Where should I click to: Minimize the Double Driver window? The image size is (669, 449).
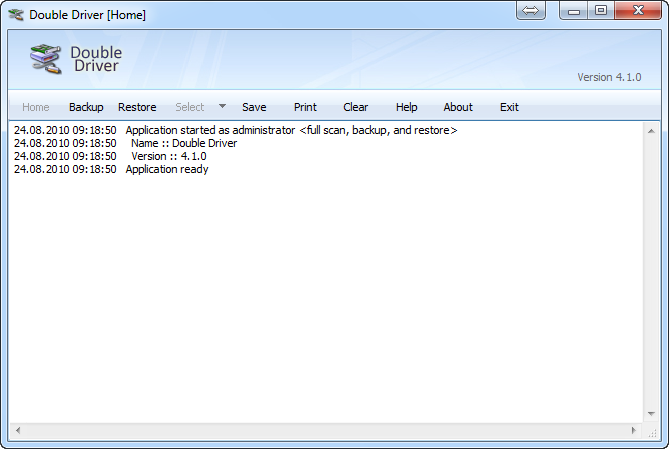pos(574,10)
